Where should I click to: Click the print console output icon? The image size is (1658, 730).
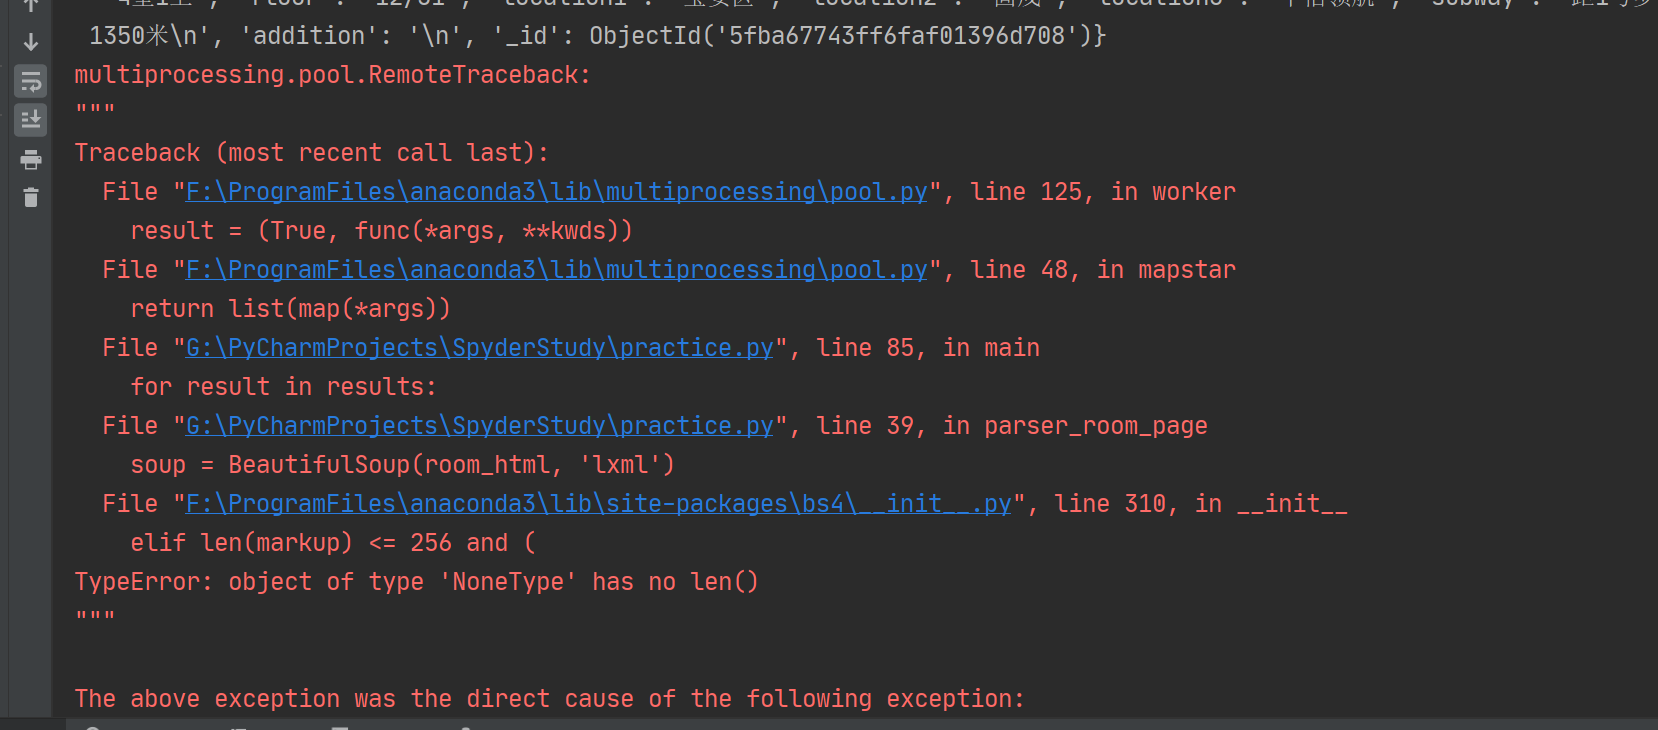pyautogui.click(x=31, y=159)
